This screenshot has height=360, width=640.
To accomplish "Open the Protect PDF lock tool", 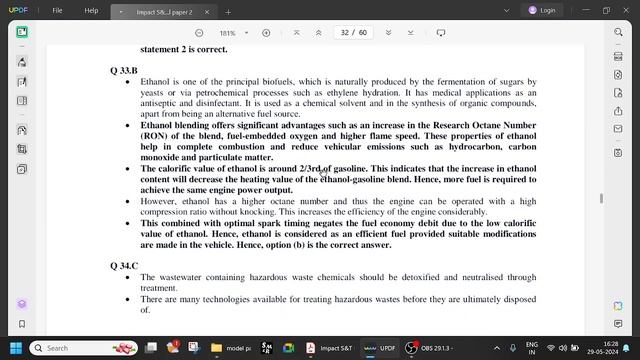I will pyautogui.click(x=618, y=93).
